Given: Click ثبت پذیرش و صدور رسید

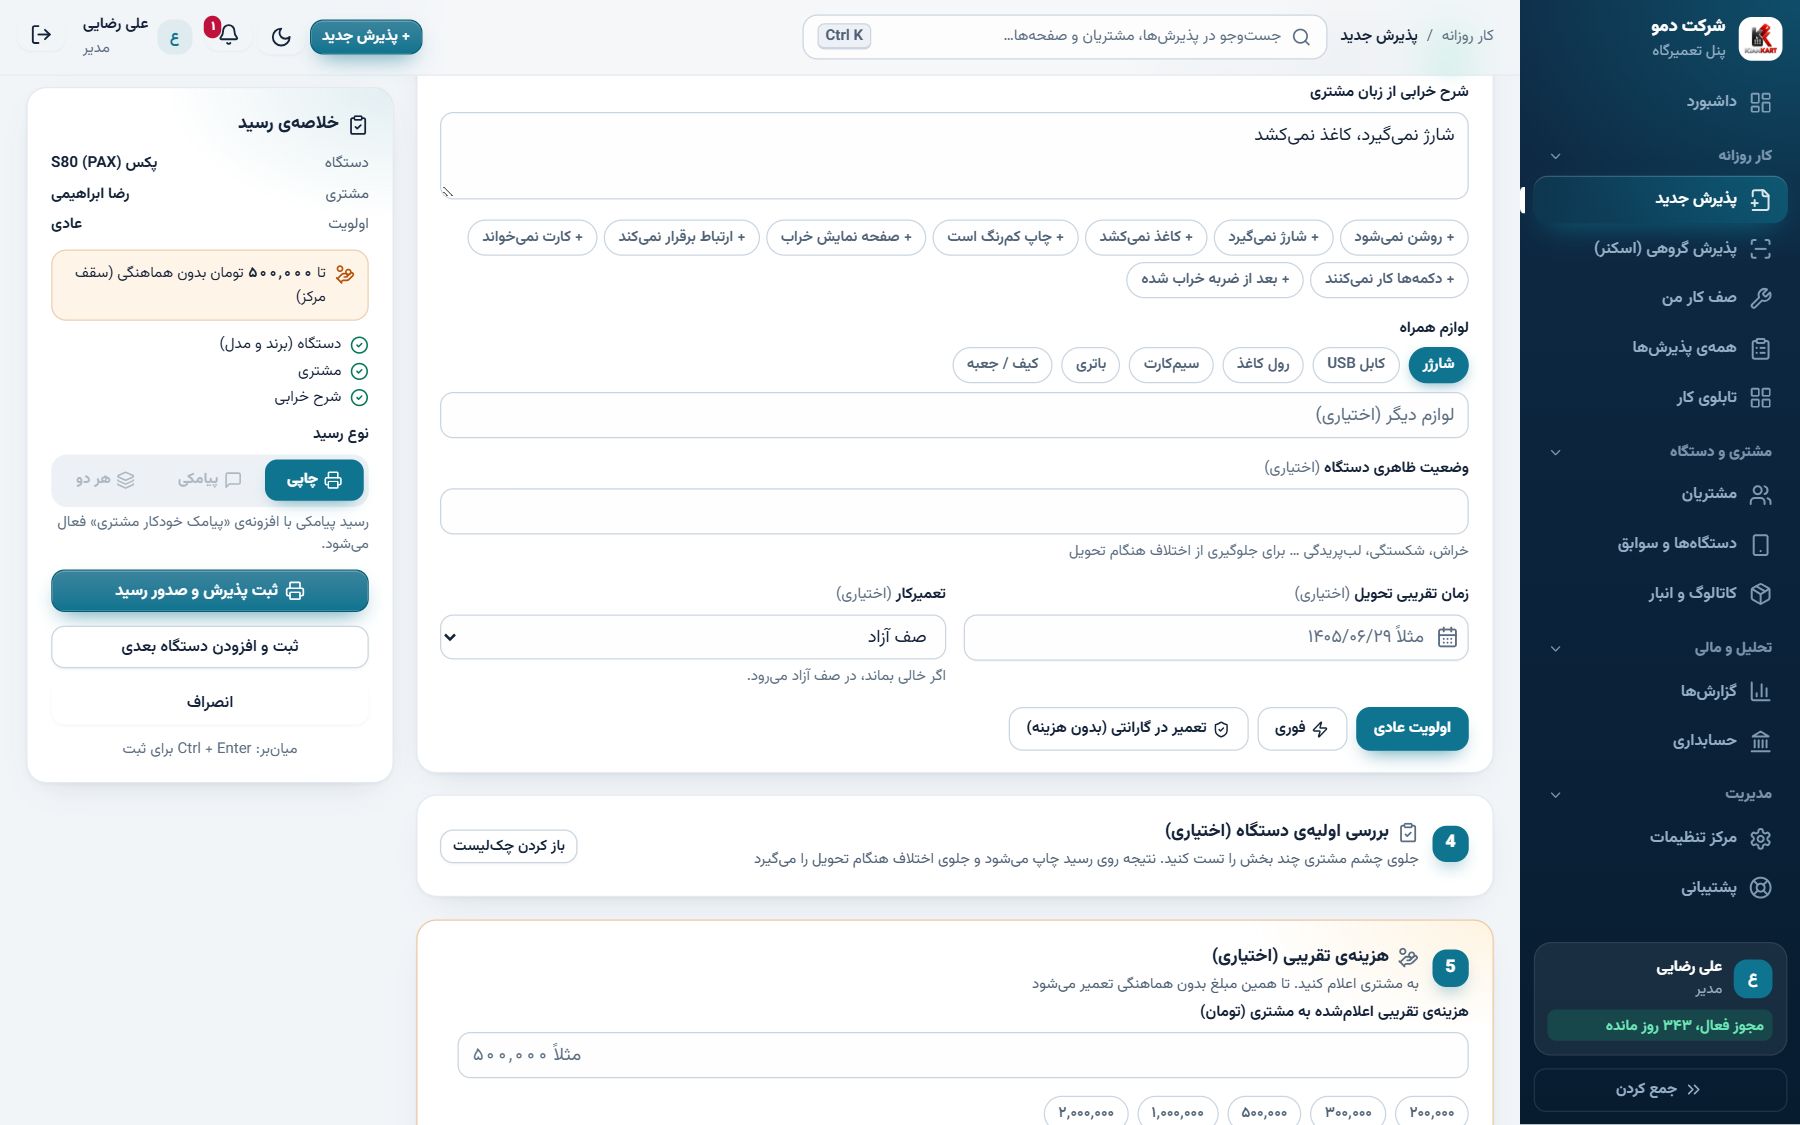Looking at the screenshot, I should point(210,591).
